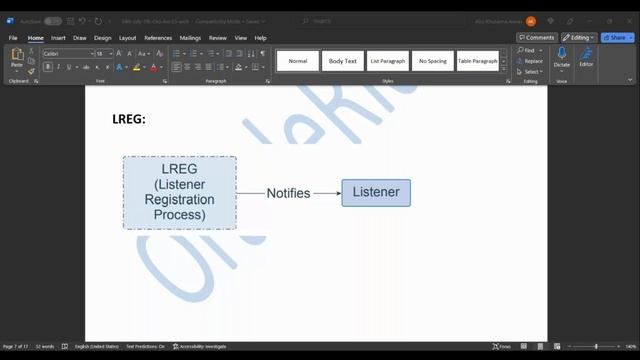Switch to the Draw tab

(80, 38)
